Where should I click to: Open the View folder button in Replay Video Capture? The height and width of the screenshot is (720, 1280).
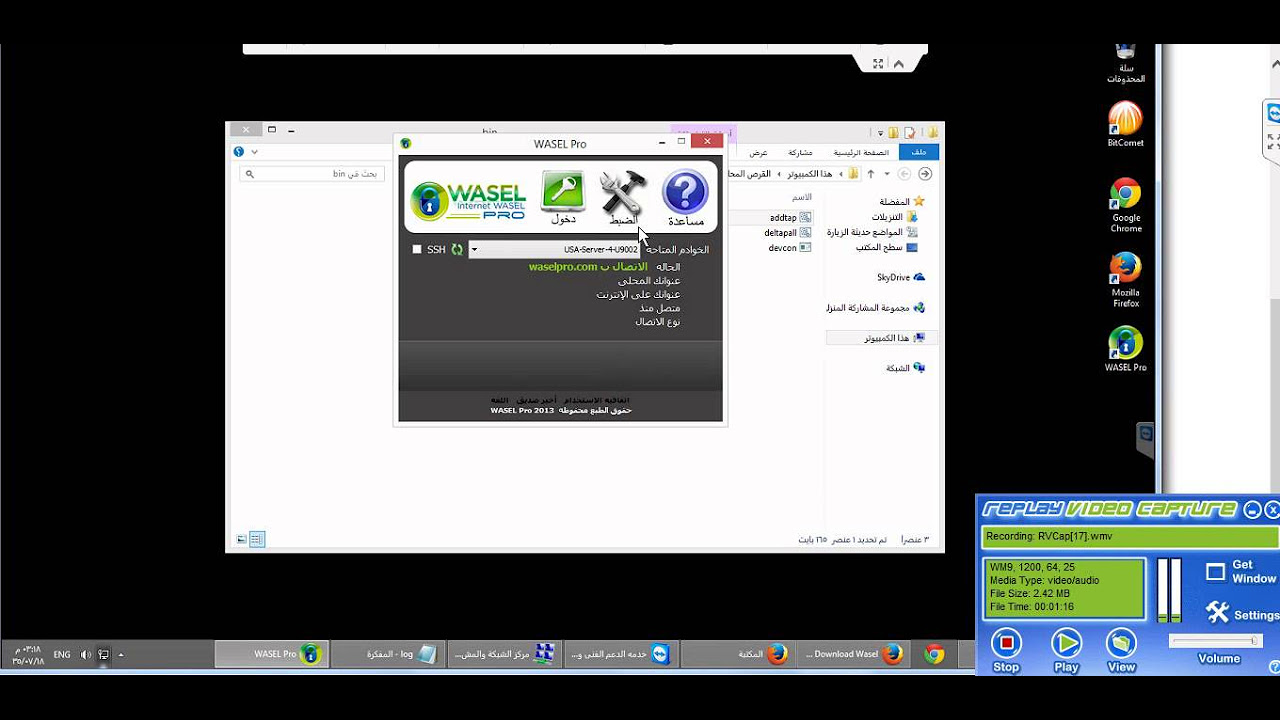1121,651
